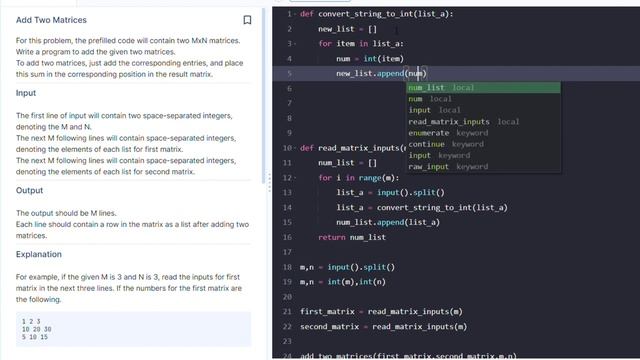640x360 pixels.
Task: Place cursor on 'return num_list' line
Action: [352, 237]
